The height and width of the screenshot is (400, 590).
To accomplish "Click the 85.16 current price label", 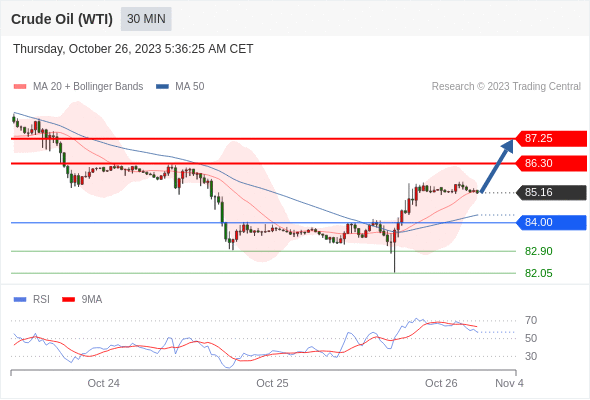I will point(551,192).
